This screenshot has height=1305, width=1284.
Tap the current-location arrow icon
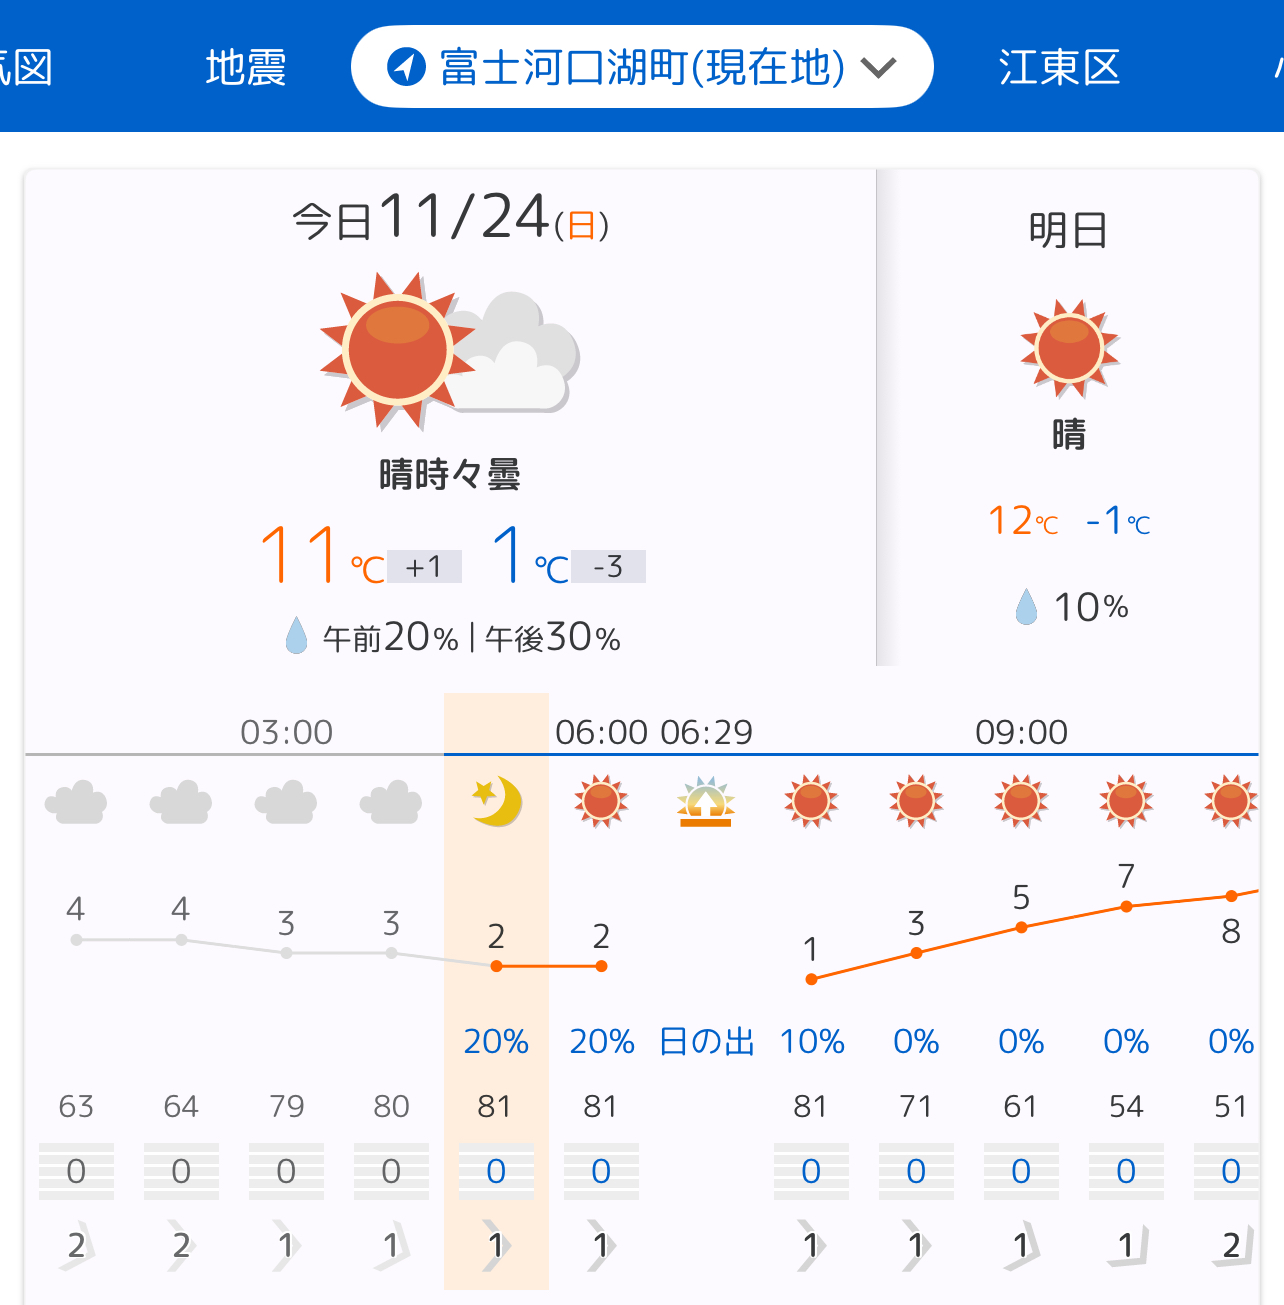click(x=406, y=67)
